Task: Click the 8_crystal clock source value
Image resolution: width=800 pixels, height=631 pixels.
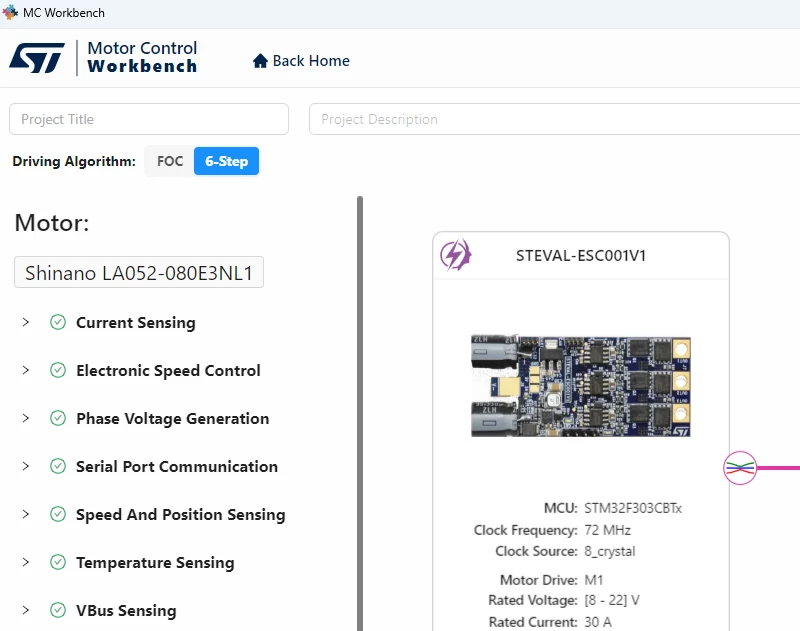Action: point(610,551)
